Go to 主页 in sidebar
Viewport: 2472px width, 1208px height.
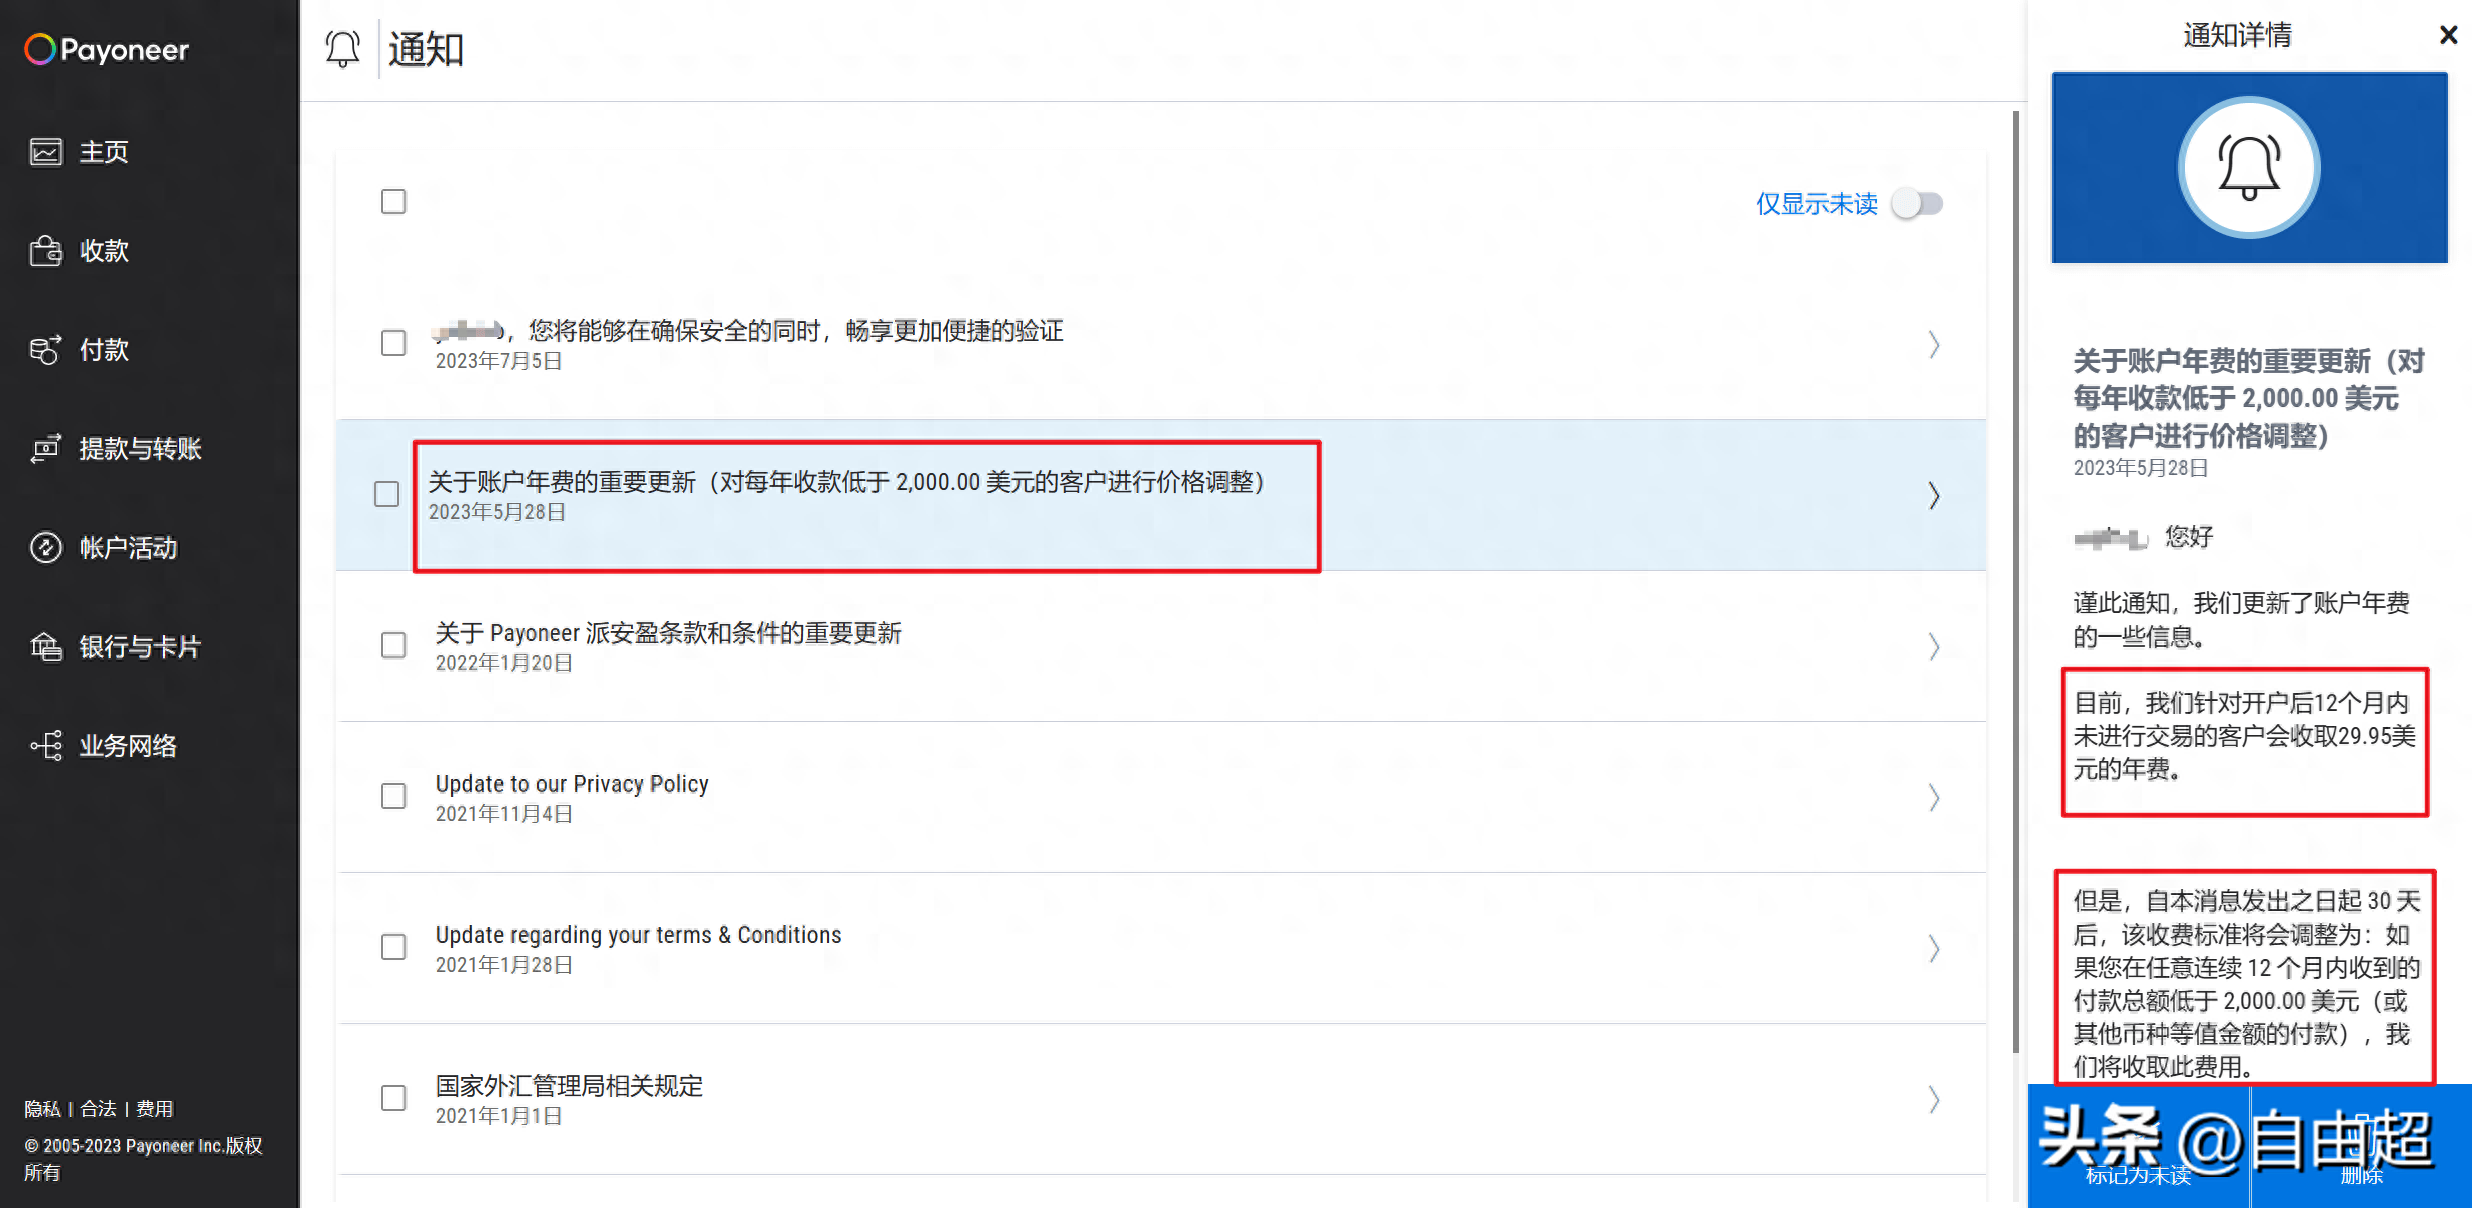[104, 152]
